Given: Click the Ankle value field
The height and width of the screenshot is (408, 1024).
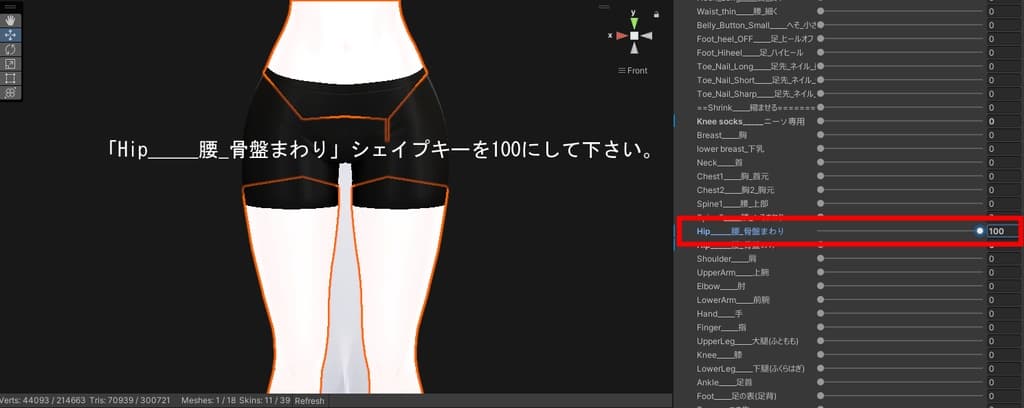Looking at the screenshot, I should [1003, 382].
